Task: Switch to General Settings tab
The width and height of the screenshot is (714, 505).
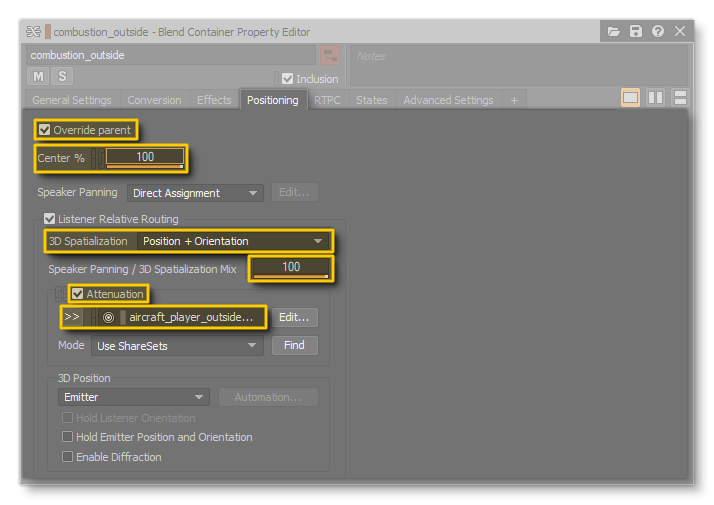Action: pos(72,100)
